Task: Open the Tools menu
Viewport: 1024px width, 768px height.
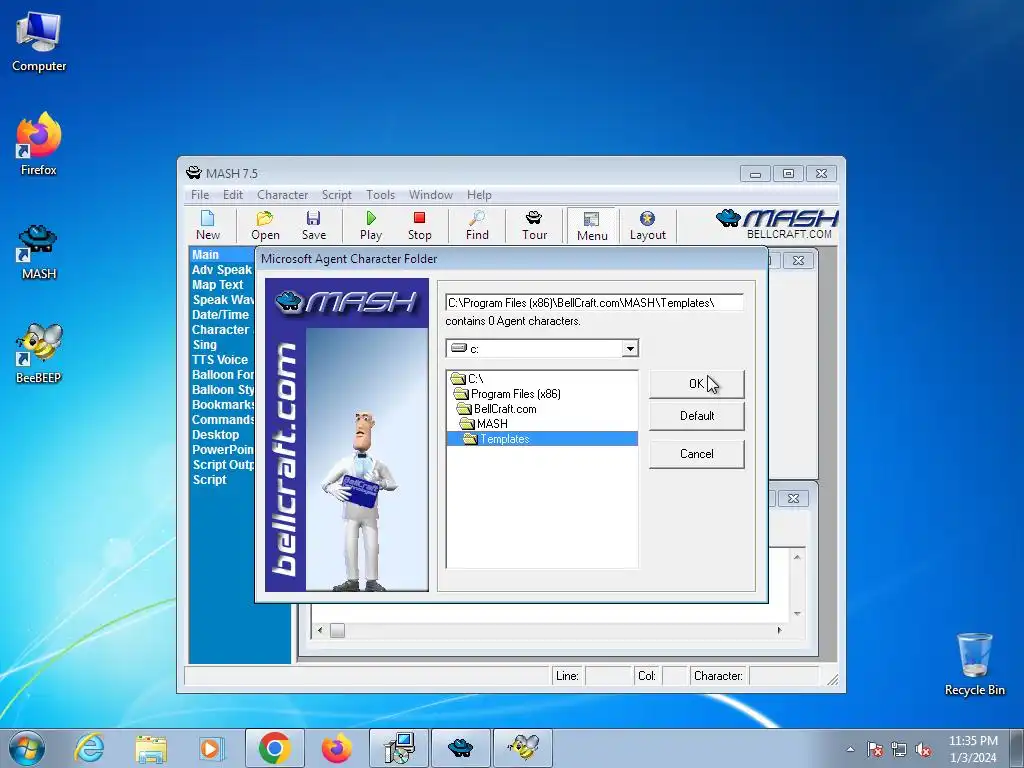Action: (x=380, y=195)
